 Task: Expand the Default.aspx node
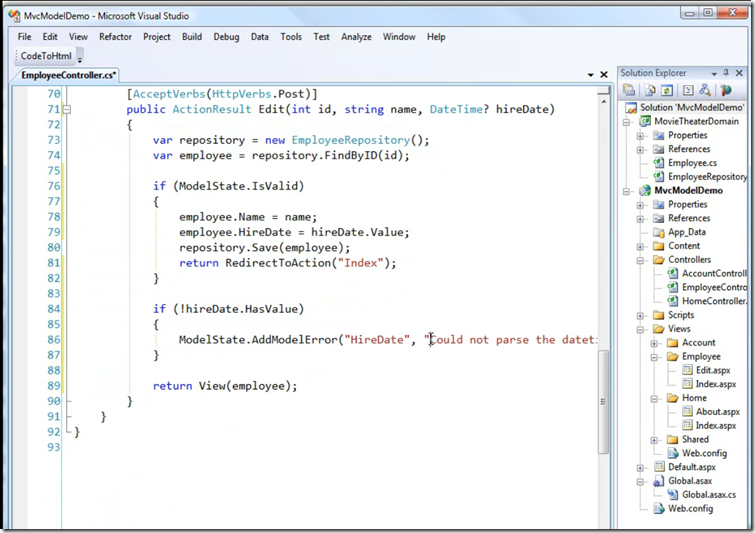[640, 468]
